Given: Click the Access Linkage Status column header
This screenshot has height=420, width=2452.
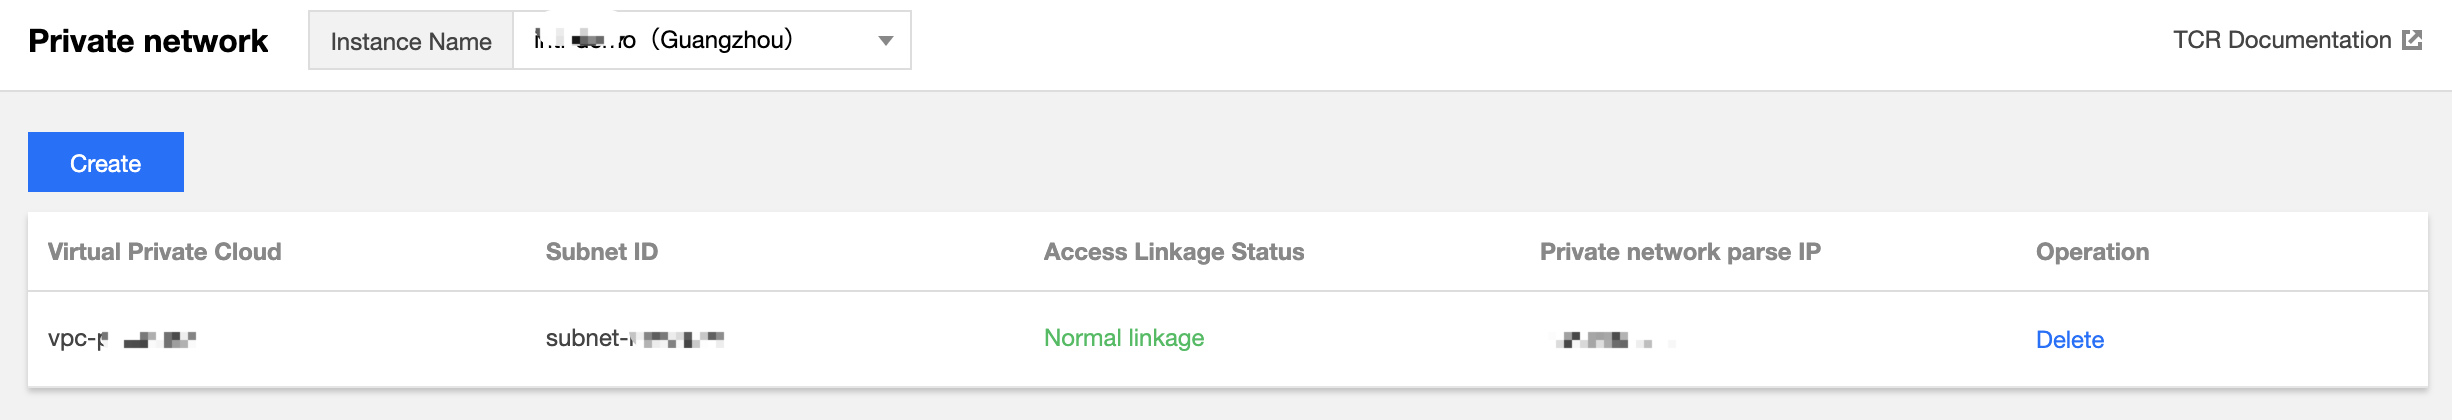Looking at the screenshot, I should [x=1174, y=252].
